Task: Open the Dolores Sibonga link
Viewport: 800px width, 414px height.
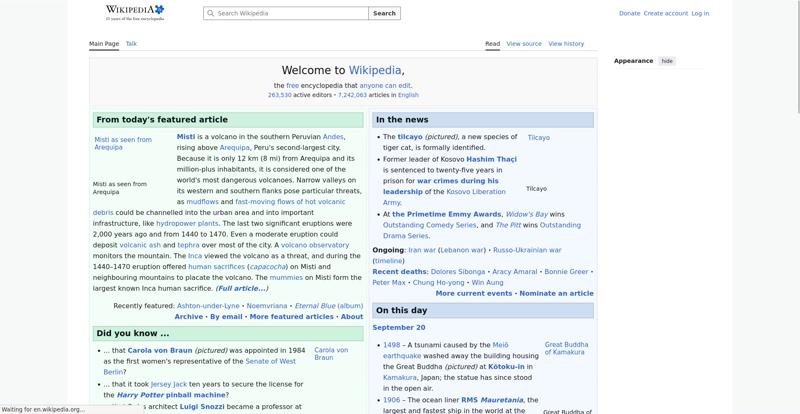Action: pos(458,272)
